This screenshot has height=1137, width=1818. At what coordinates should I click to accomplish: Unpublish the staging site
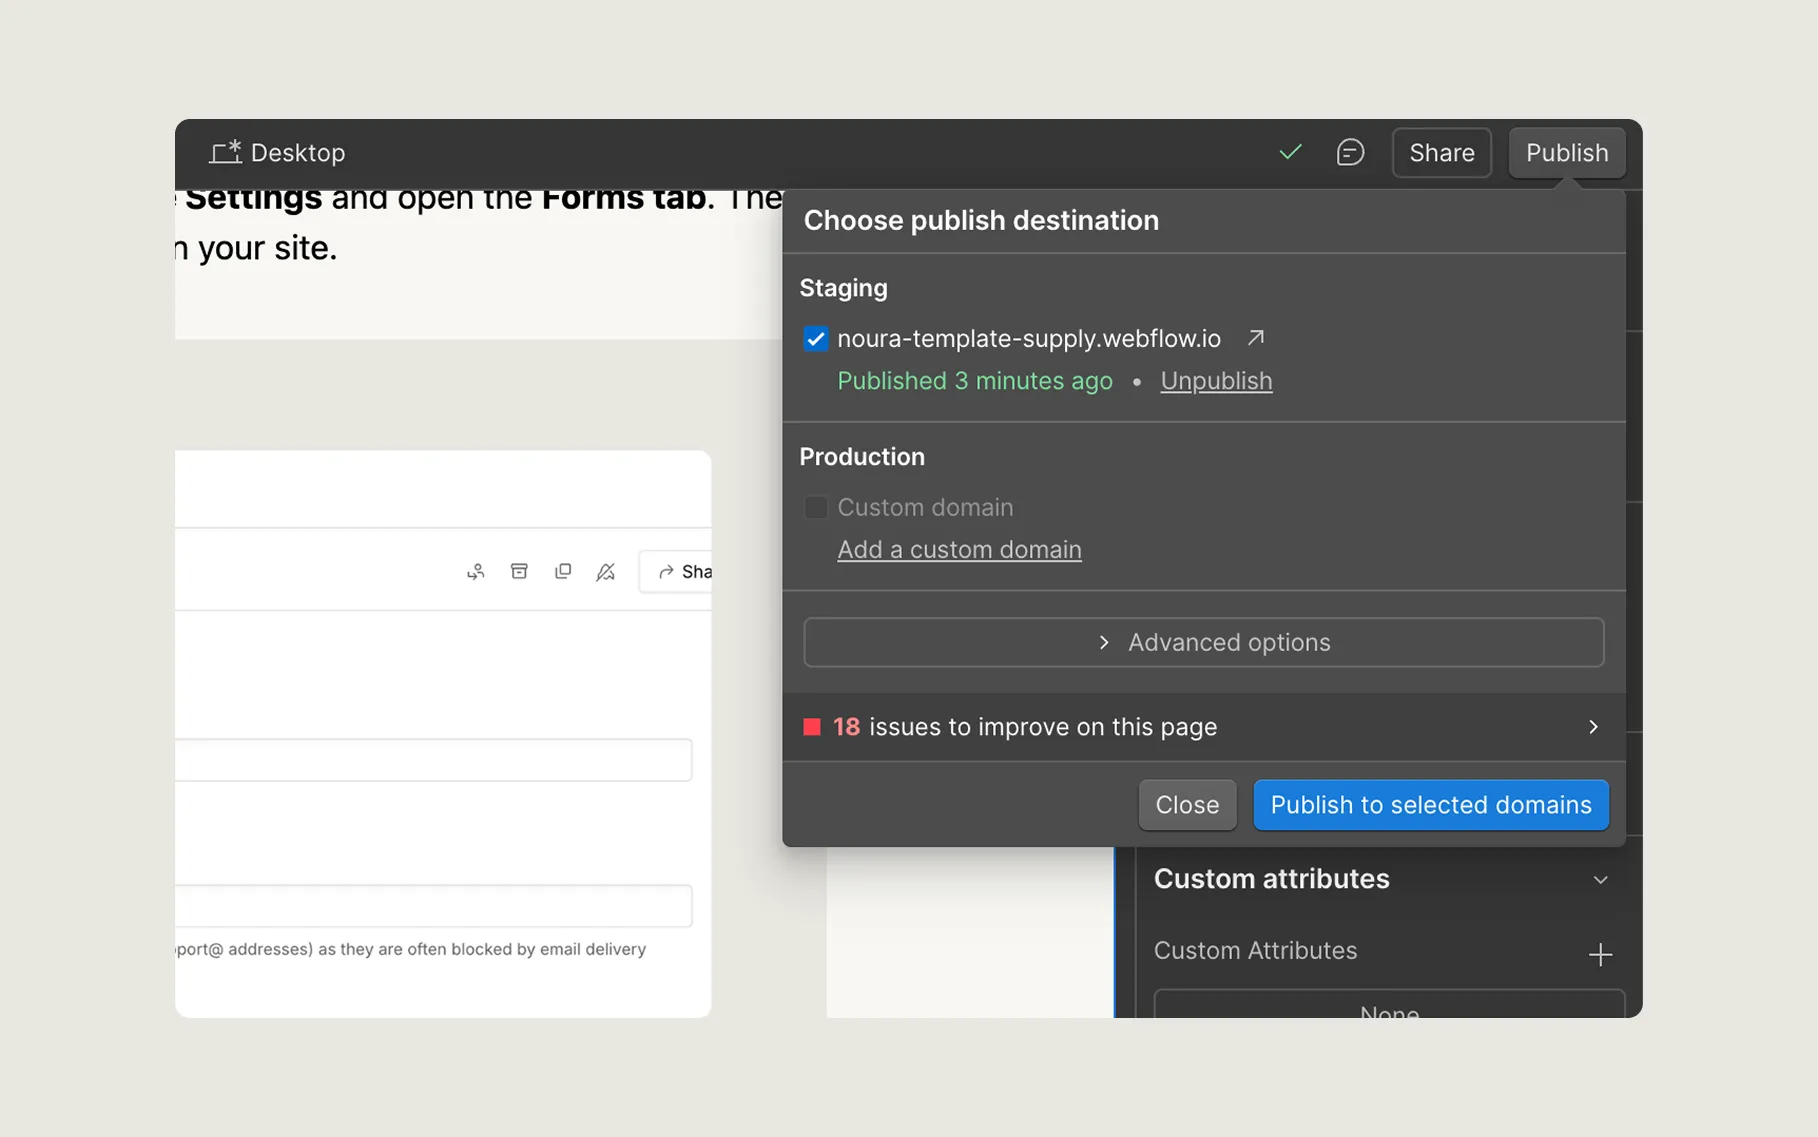click(1215, 380)
